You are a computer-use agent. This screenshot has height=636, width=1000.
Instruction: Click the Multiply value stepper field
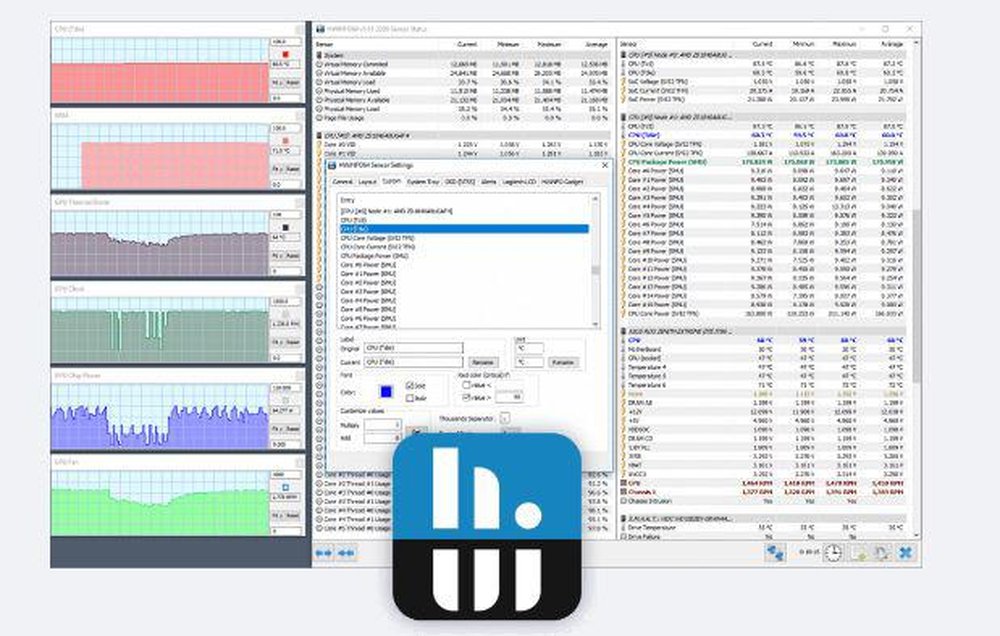point(382,425)
